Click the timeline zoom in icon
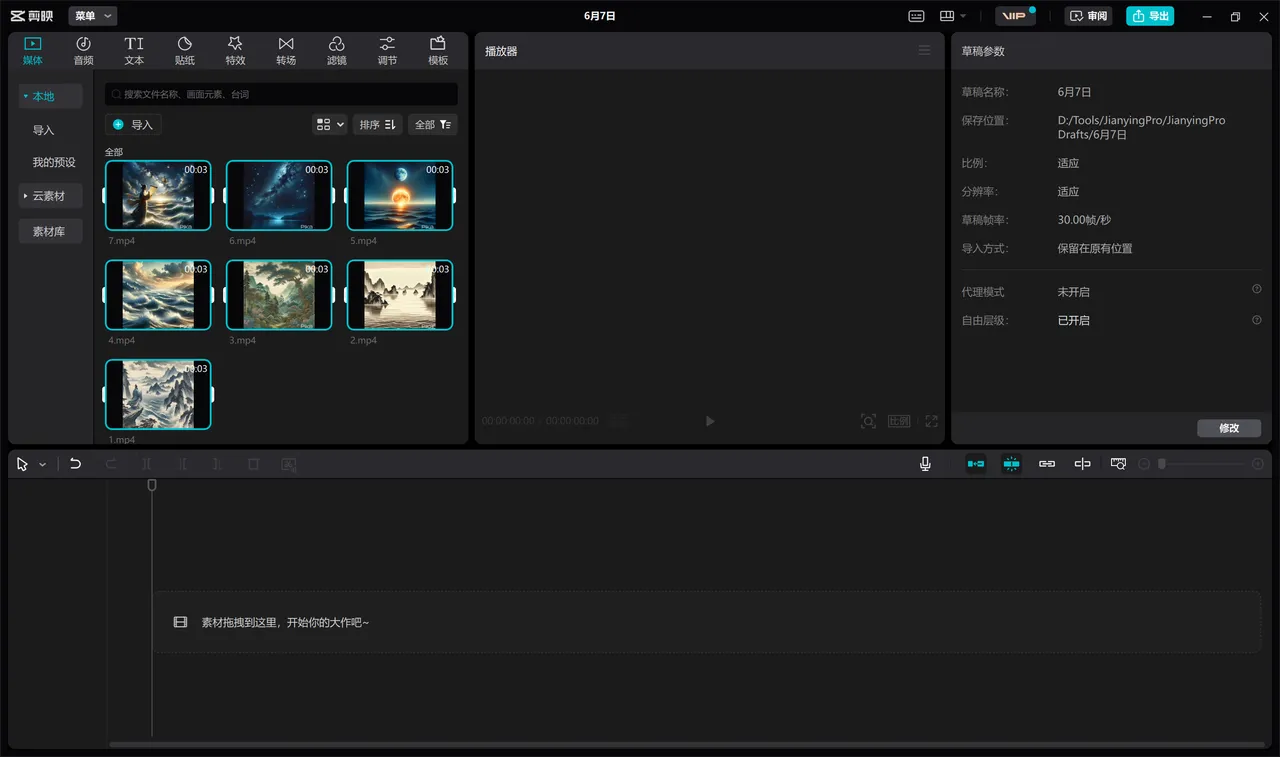 1258,464
